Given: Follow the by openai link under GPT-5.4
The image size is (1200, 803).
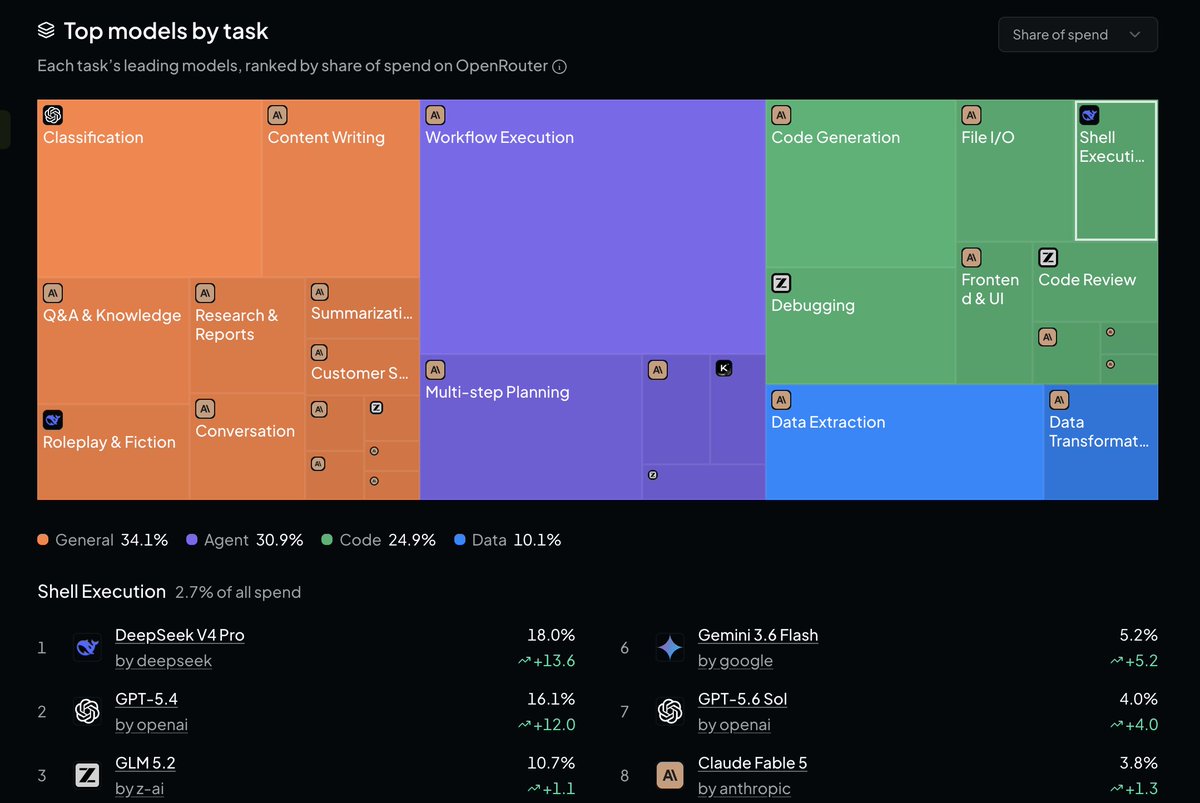Looking at the screenshot, I should point(151,725).
